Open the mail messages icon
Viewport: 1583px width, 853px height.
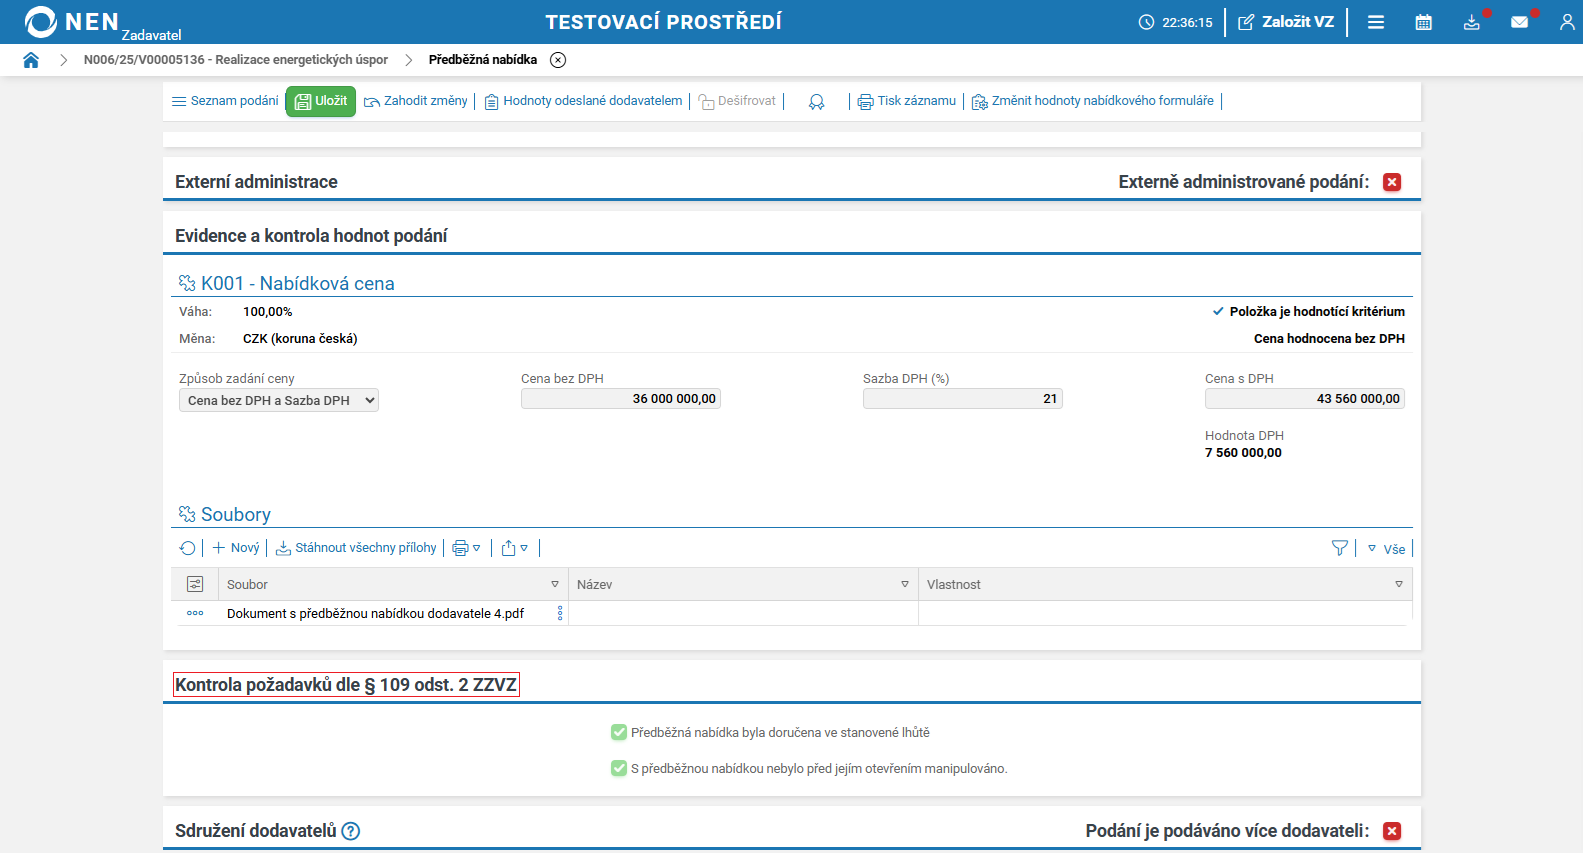coord(1519,22)
